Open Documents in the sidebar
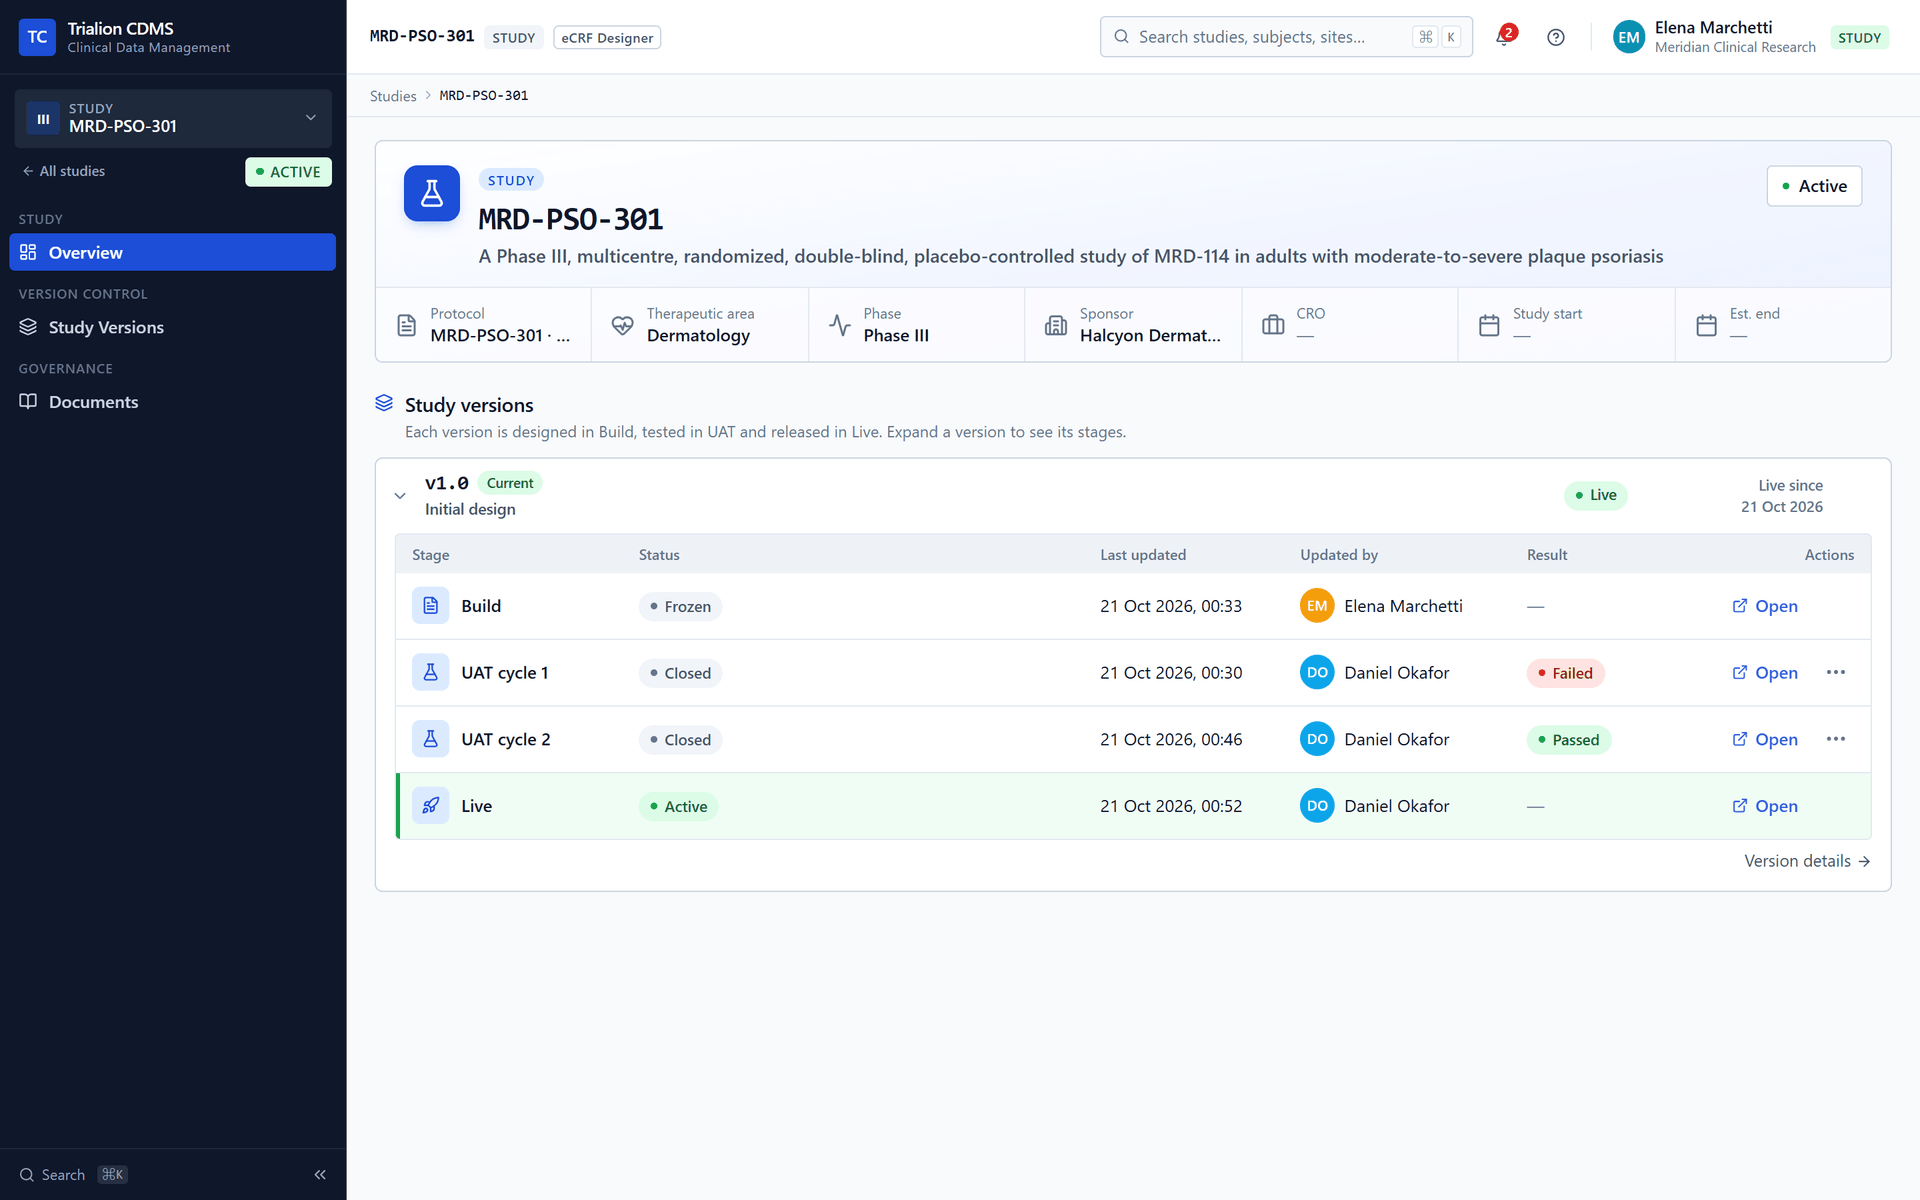This screenshot has width=1920, height=1200. coord(173,402)
